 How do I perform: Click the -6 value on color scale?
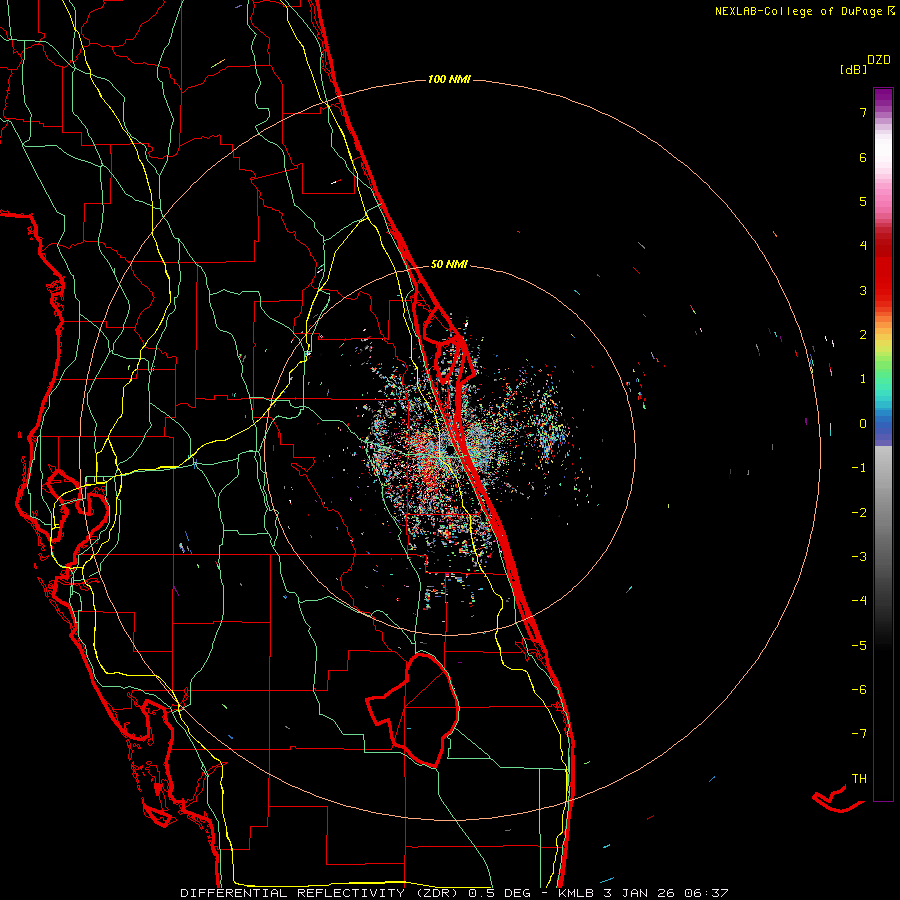pyautogui.click(x=859, y=689)
